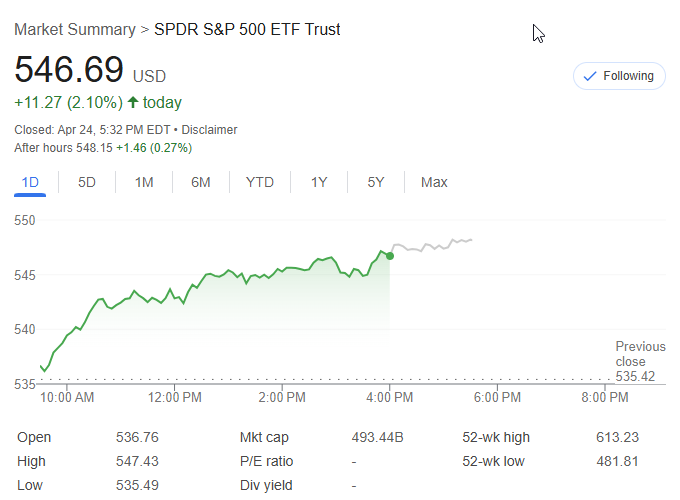
Task: Click the 546.69 price figure
Action: coord(69,70)
